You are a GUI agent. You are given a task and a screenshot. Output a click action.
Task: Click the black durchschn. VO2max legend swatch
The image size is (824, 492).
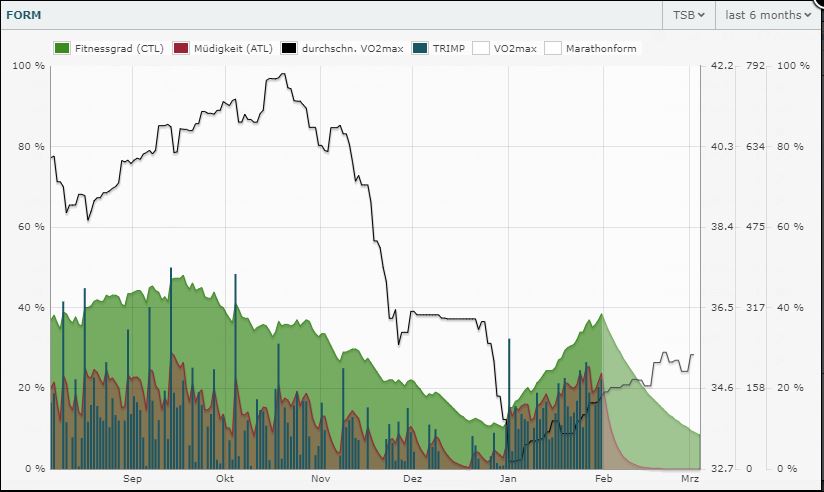tap(290, 48)
